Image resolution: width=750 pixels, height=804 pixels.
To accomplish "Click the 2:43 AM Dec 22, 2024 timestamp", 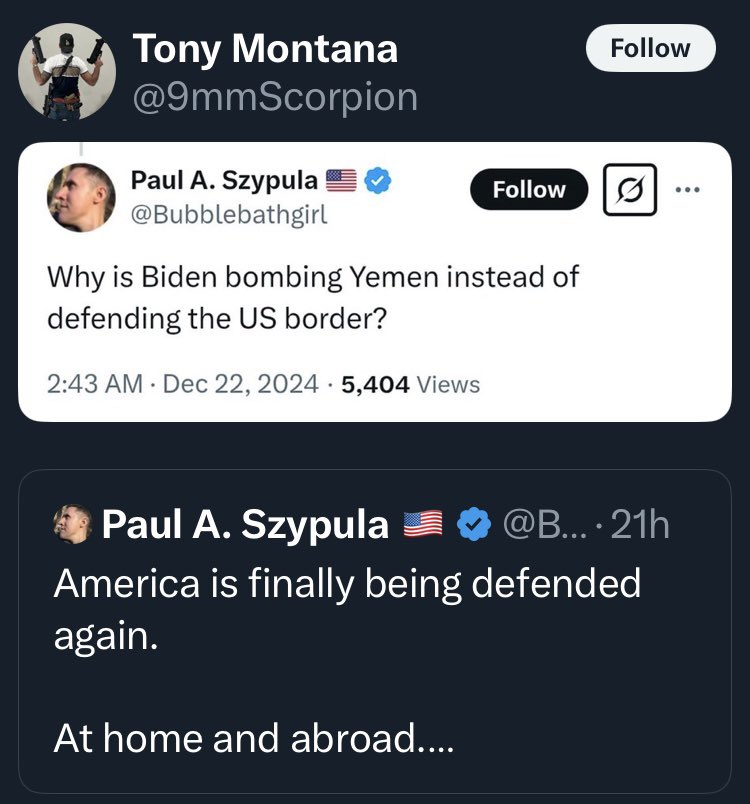I will point(183,384).
